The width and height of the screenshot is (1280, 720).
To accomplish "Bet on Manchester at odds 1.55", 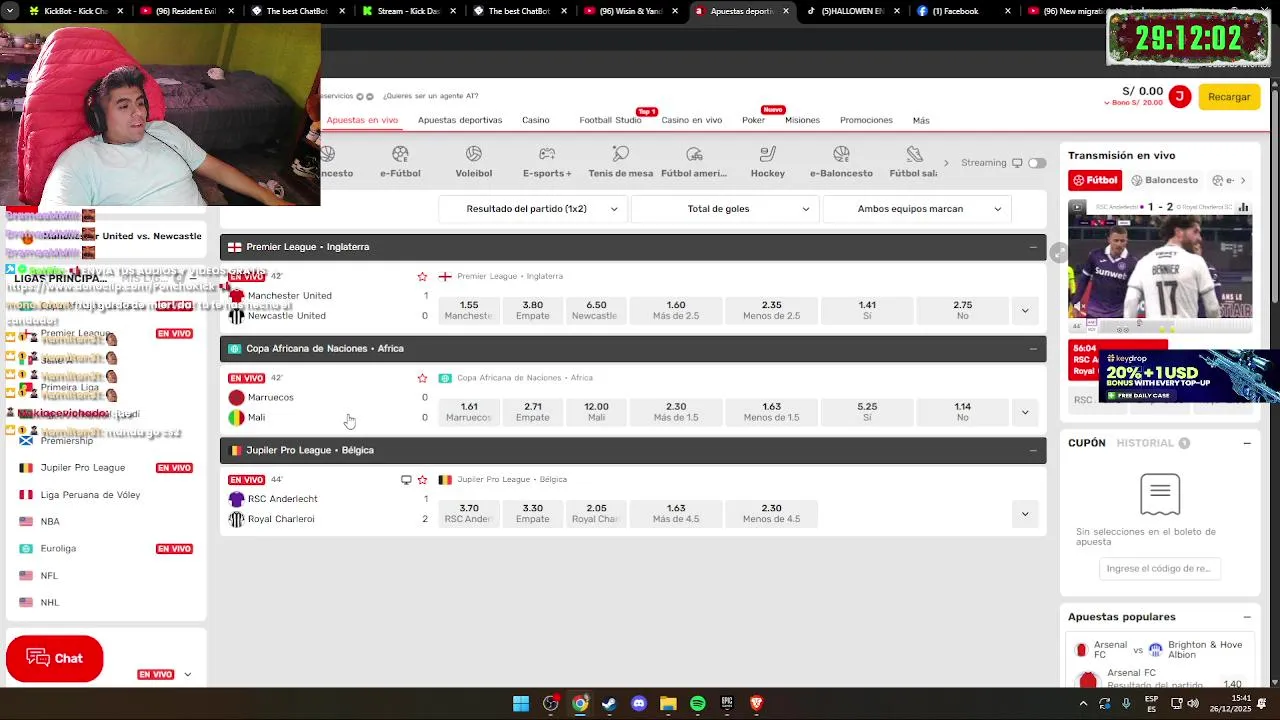I will coord(469,310).
